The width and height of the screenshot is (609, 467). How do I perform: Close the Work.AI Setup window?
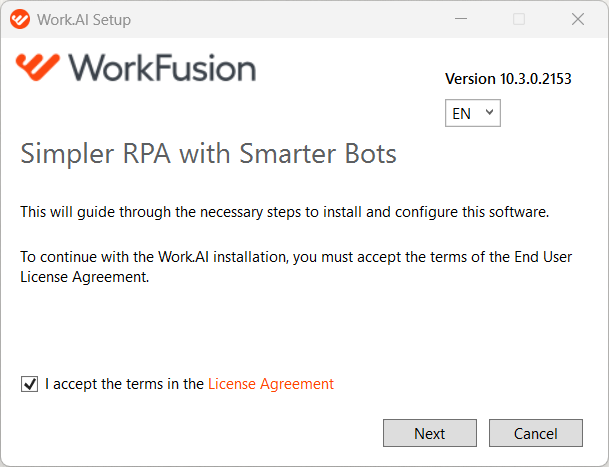click(x=578, y=19)
